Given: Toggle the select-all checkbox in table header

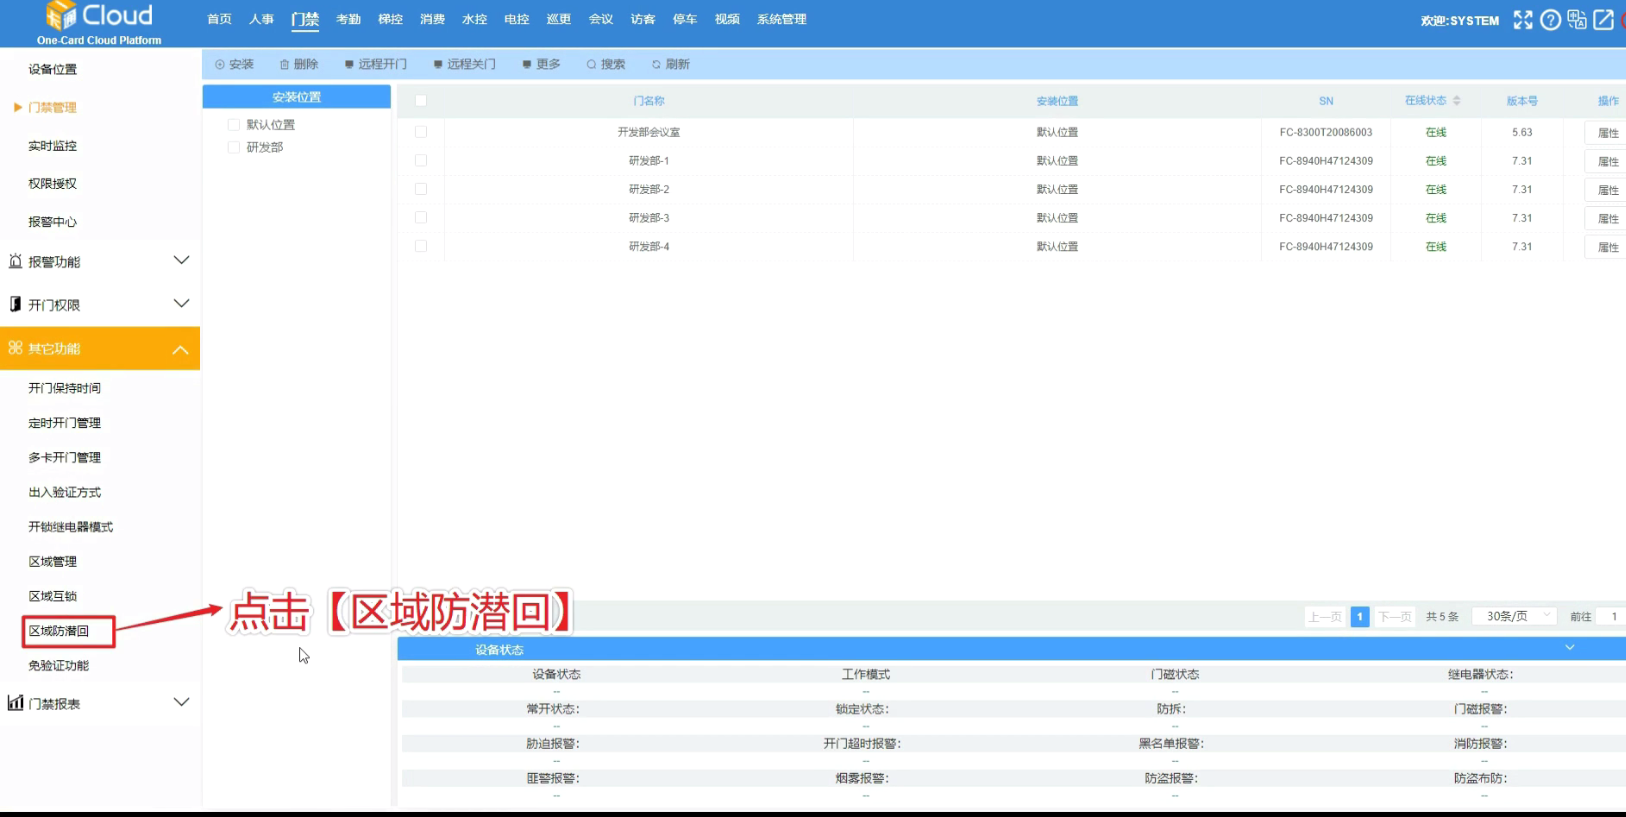Looking at the screenshot, I should (x=421, y=101).
